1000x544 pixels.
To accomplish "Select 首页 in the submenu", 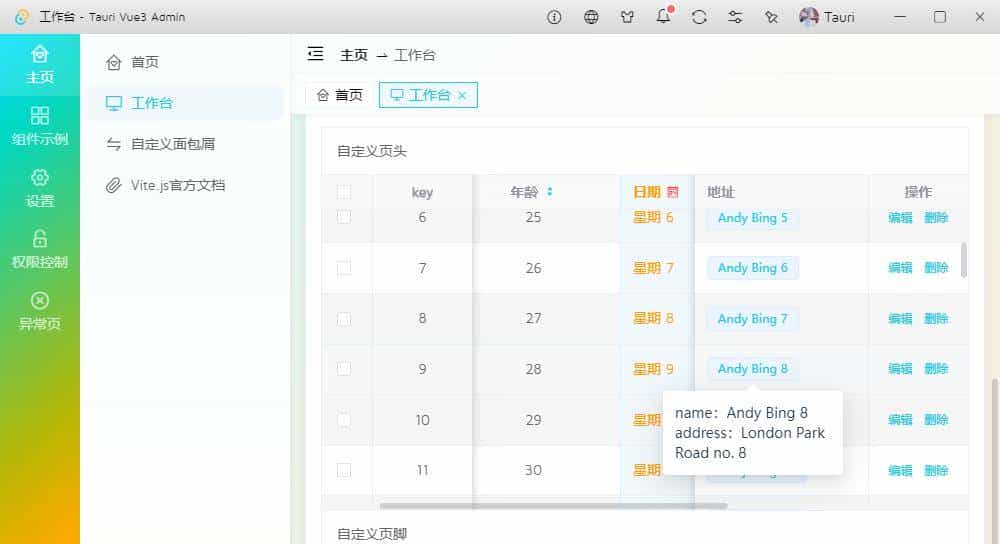I will [x=185, y=62].
